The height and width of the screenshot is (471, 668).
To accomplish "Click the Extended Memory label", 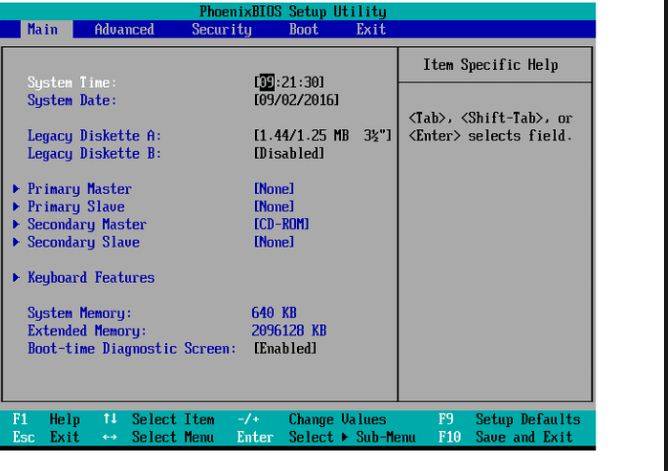I will pos(87,330).
